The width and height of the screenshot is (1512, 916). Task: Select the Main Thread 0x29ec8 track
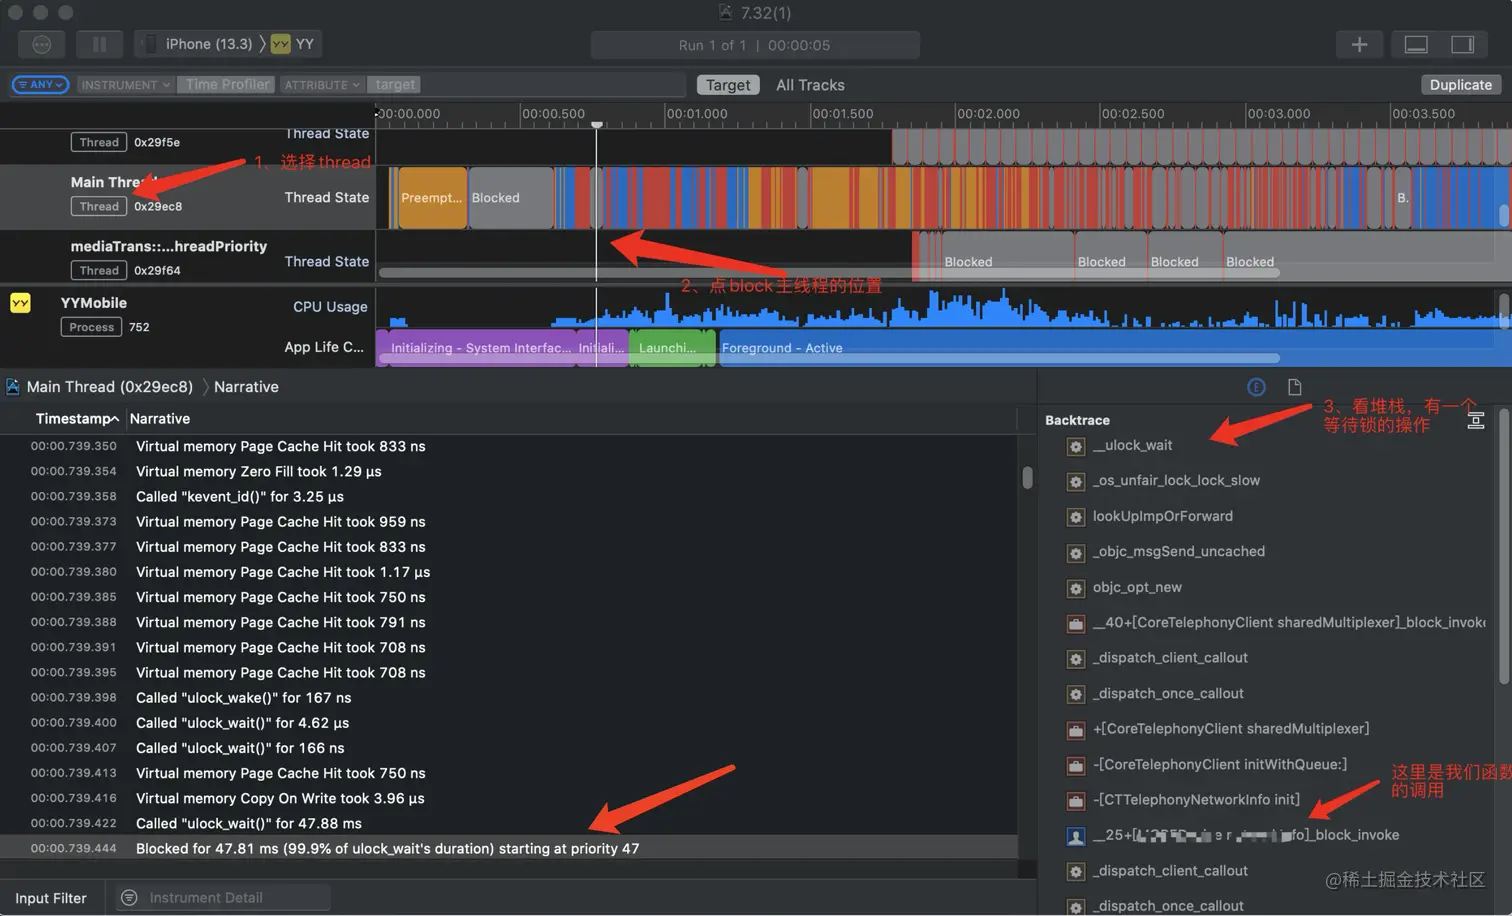click(x=187, y=197)
